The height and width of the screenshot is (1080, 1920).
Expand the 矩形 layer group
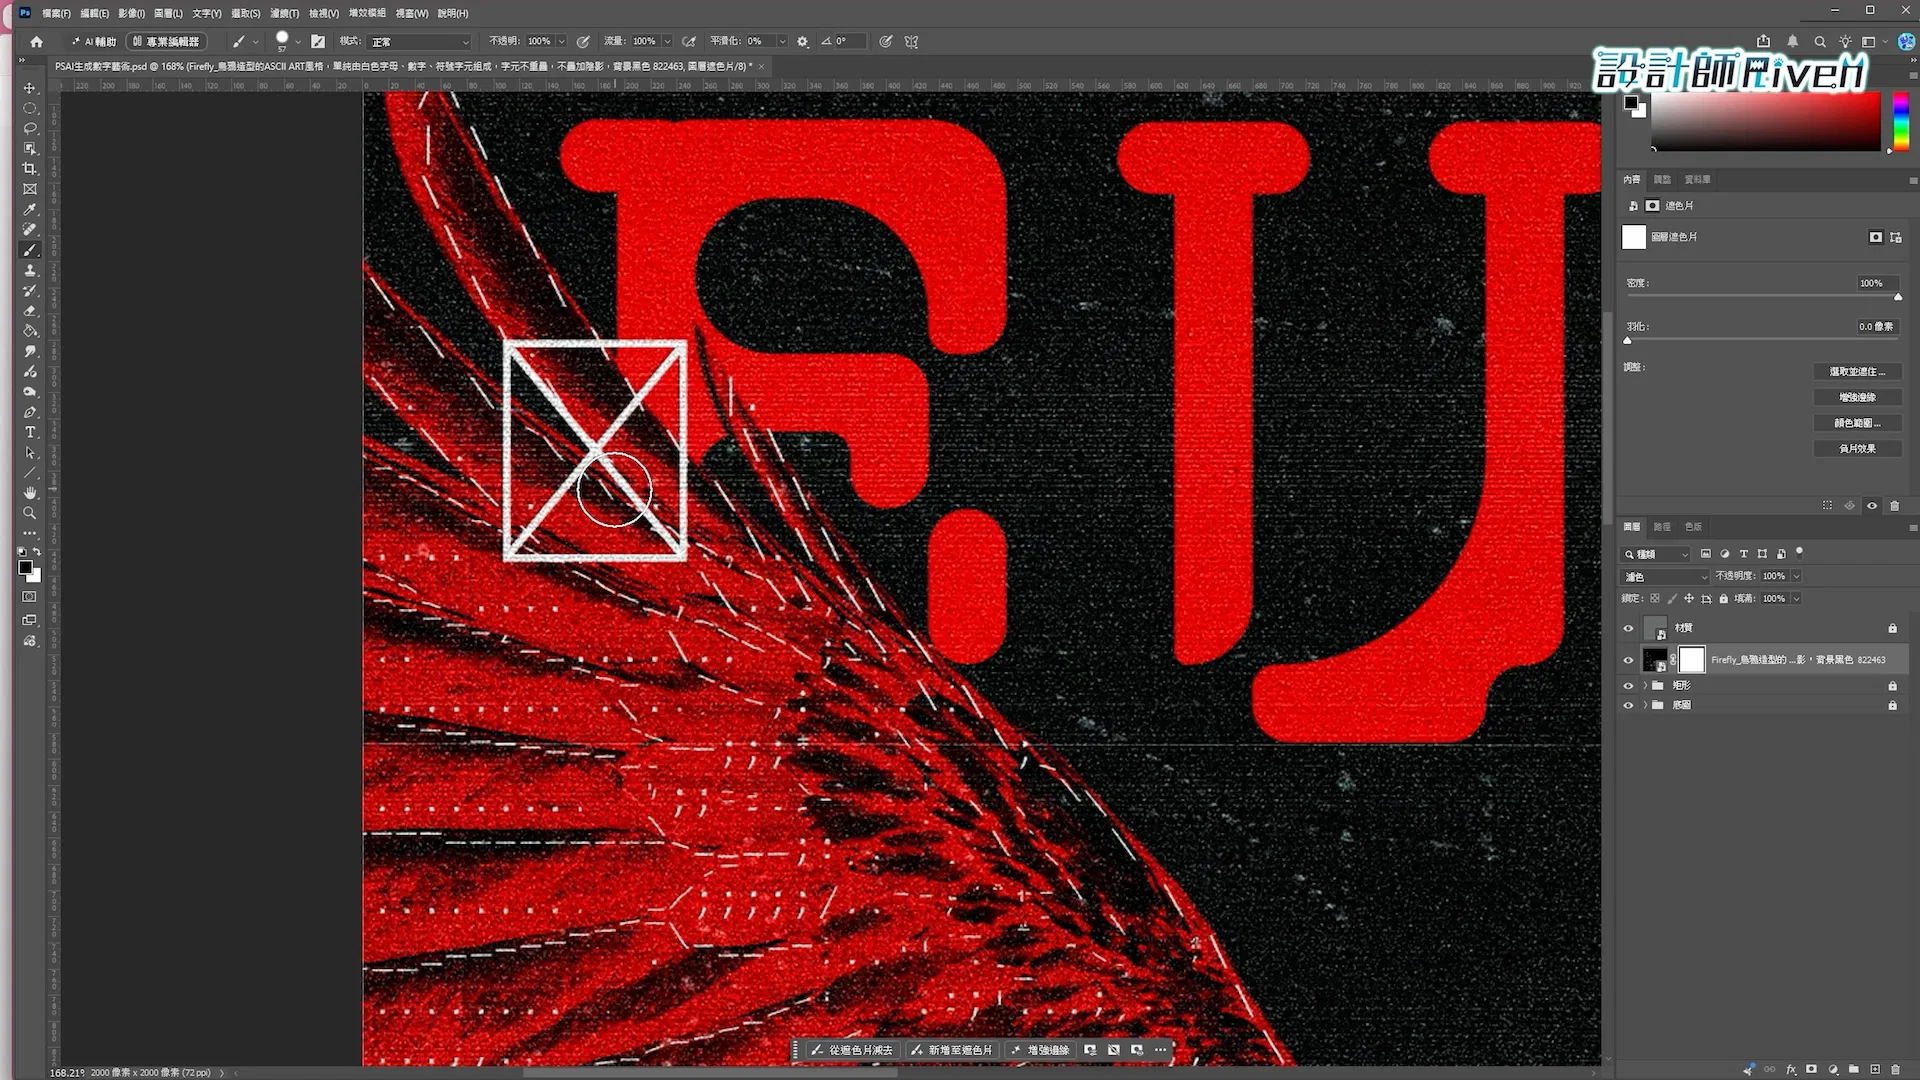(1645, 686)
